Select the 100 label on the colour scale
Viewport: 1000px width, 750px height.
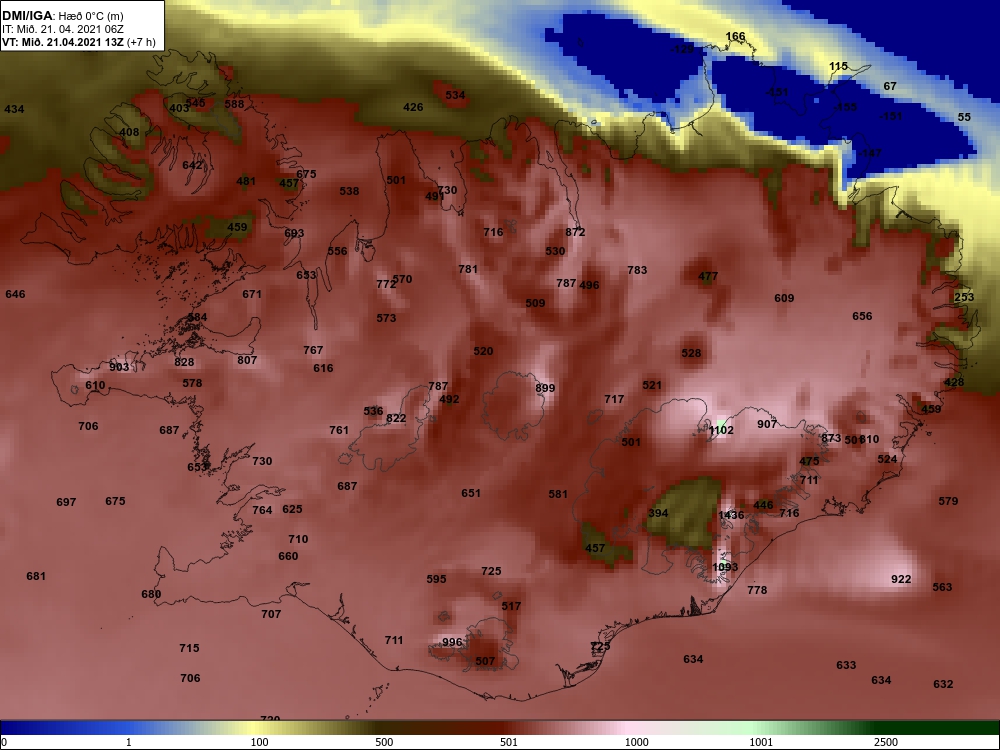(260, 742)
